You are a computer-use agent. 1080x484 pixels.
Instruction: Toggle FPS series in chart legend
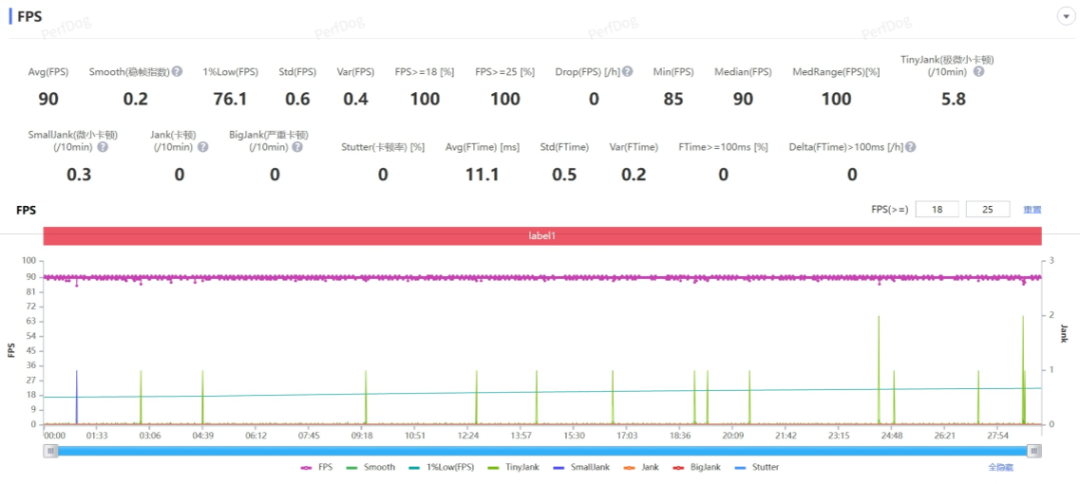317,467
